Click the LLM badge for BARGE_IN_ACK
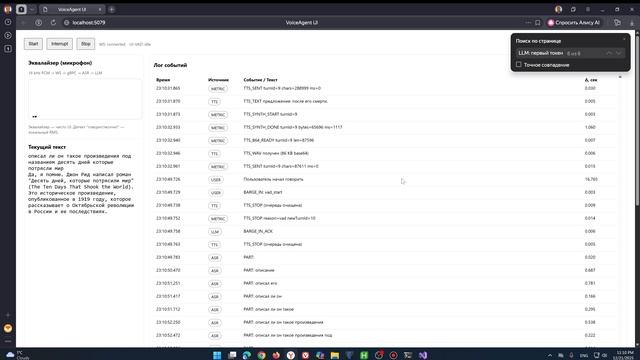 pos(215,231)
